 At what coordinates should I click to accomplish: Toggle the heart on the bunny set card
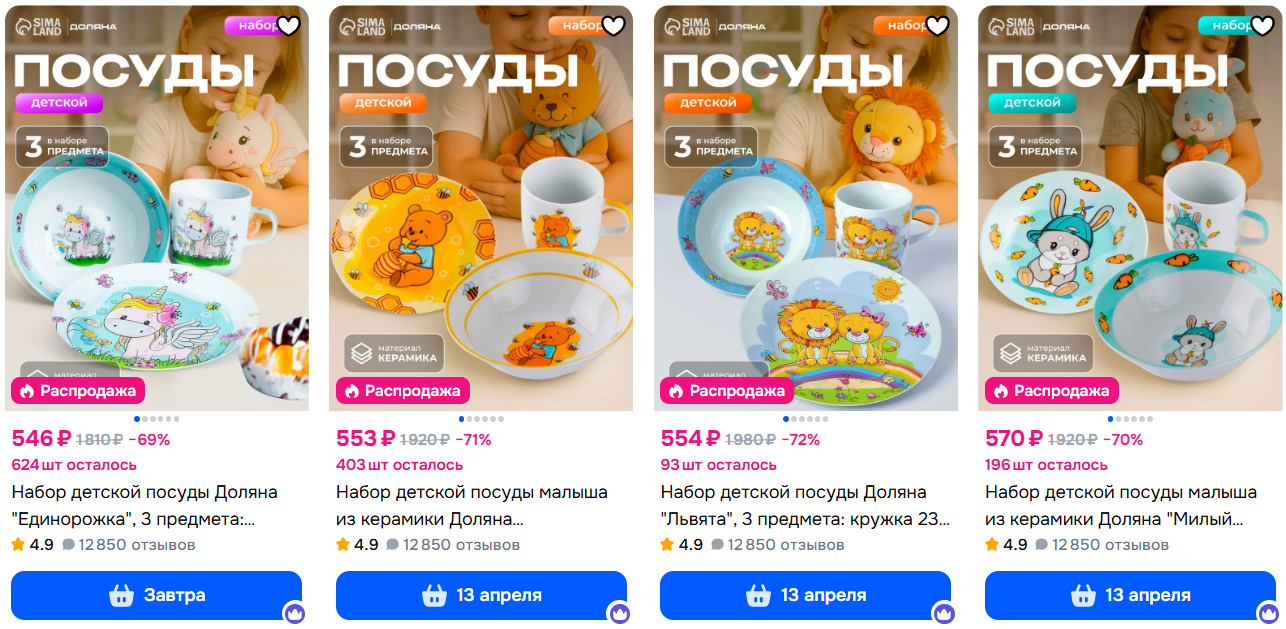point(1261,26)
